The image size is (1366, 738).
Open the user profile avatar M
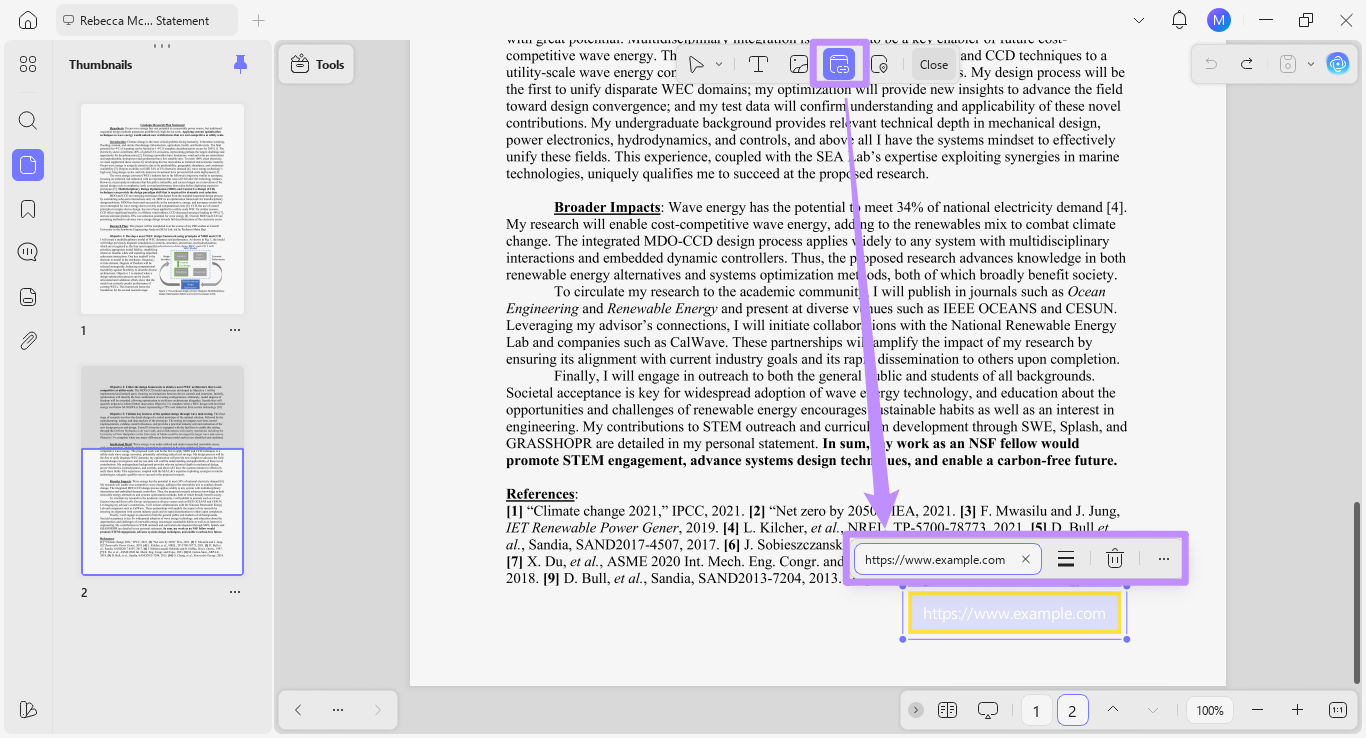click(x=1218, y=20)
